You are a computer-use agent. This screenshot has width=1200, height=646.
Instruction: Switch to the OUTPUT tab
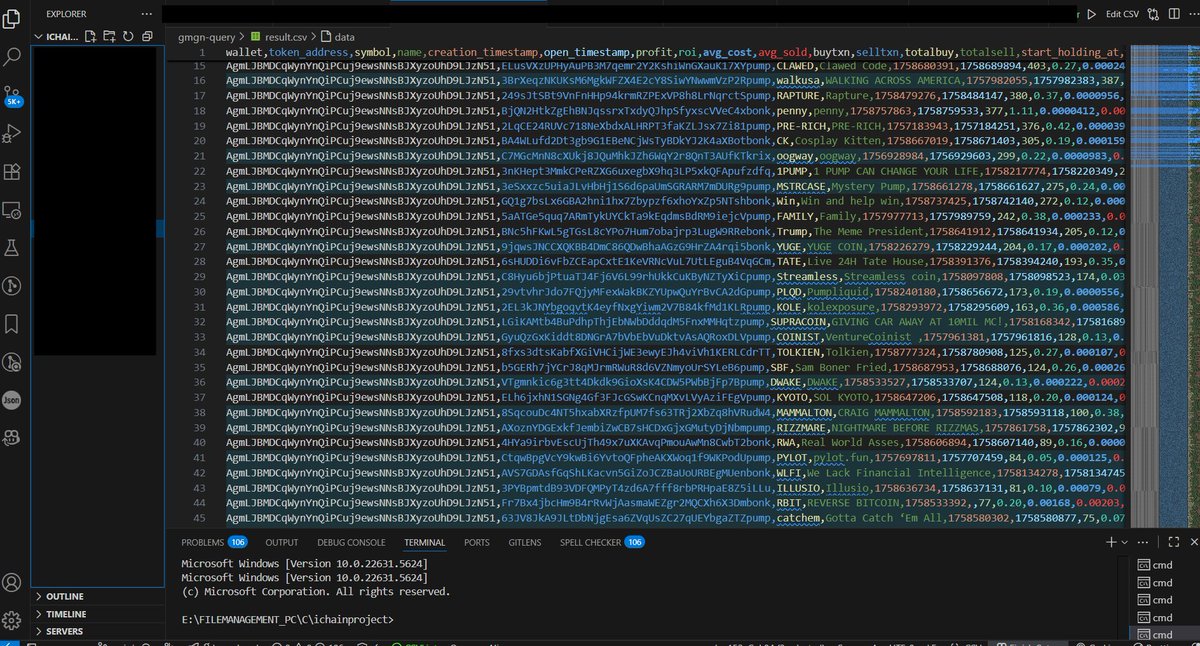tap(282, 542)
